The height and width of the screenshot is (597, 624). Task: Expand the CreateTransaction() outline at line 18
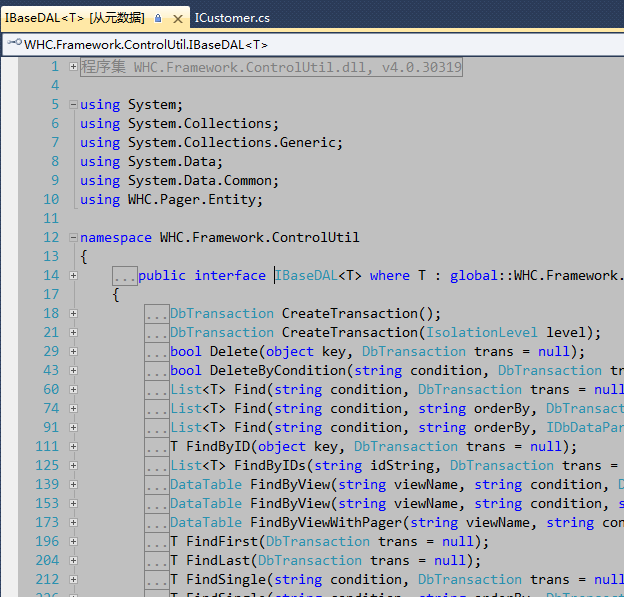point(73,314)
